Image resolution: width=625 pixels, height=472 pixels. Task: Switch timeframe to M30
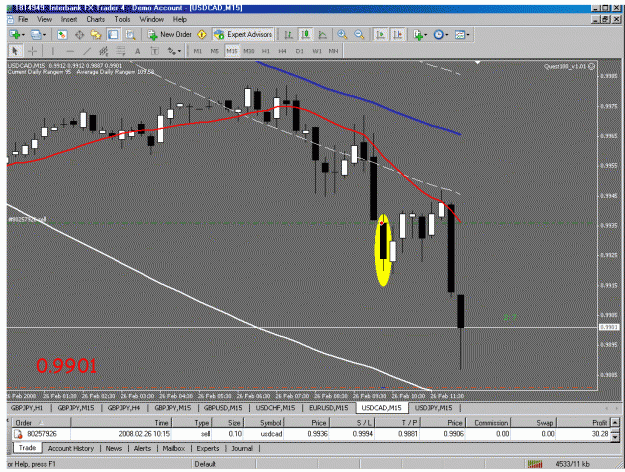(x=249, y=51)
